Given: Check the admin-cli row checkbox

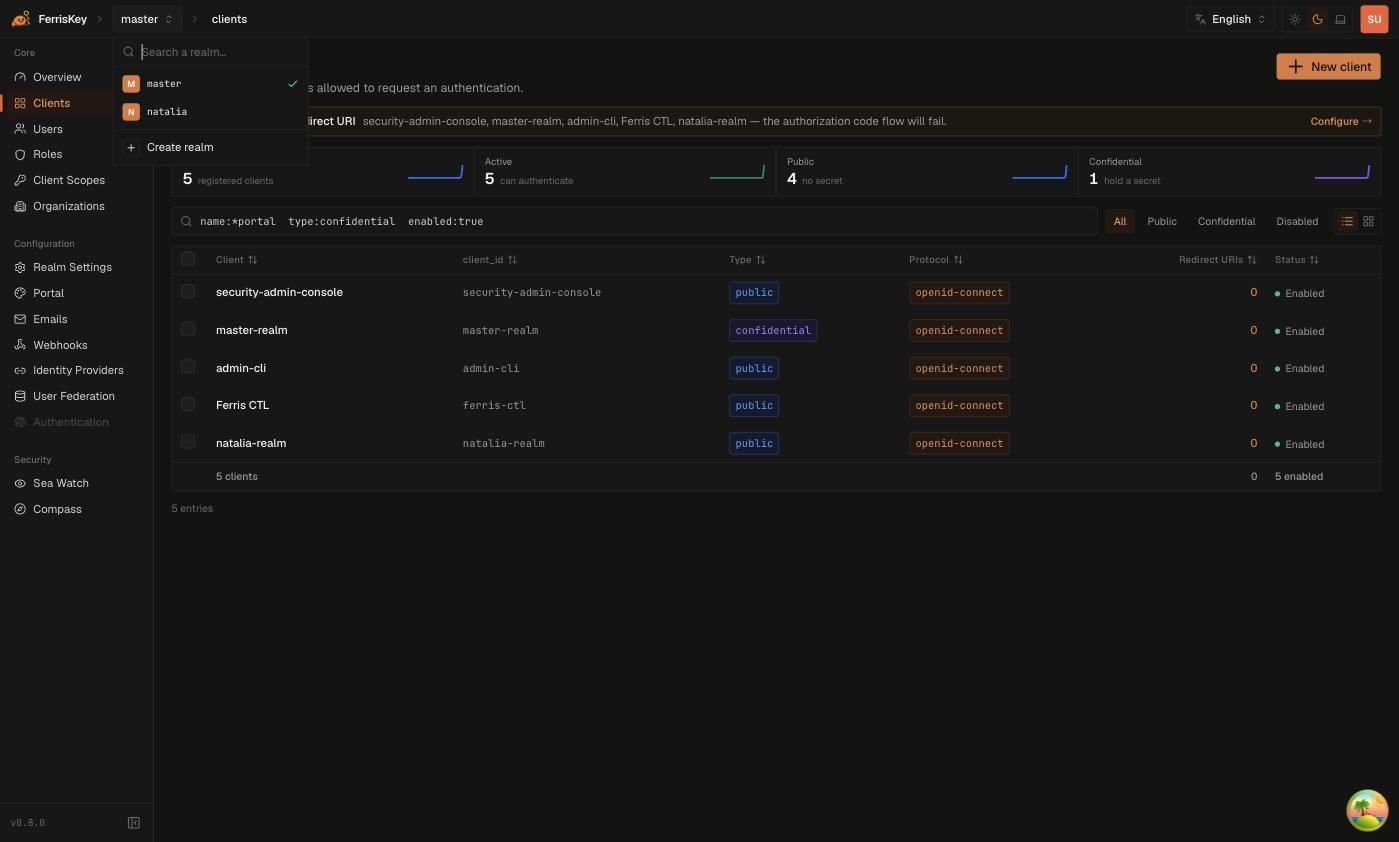Looking at the screenshot, I should click(188, 366).
